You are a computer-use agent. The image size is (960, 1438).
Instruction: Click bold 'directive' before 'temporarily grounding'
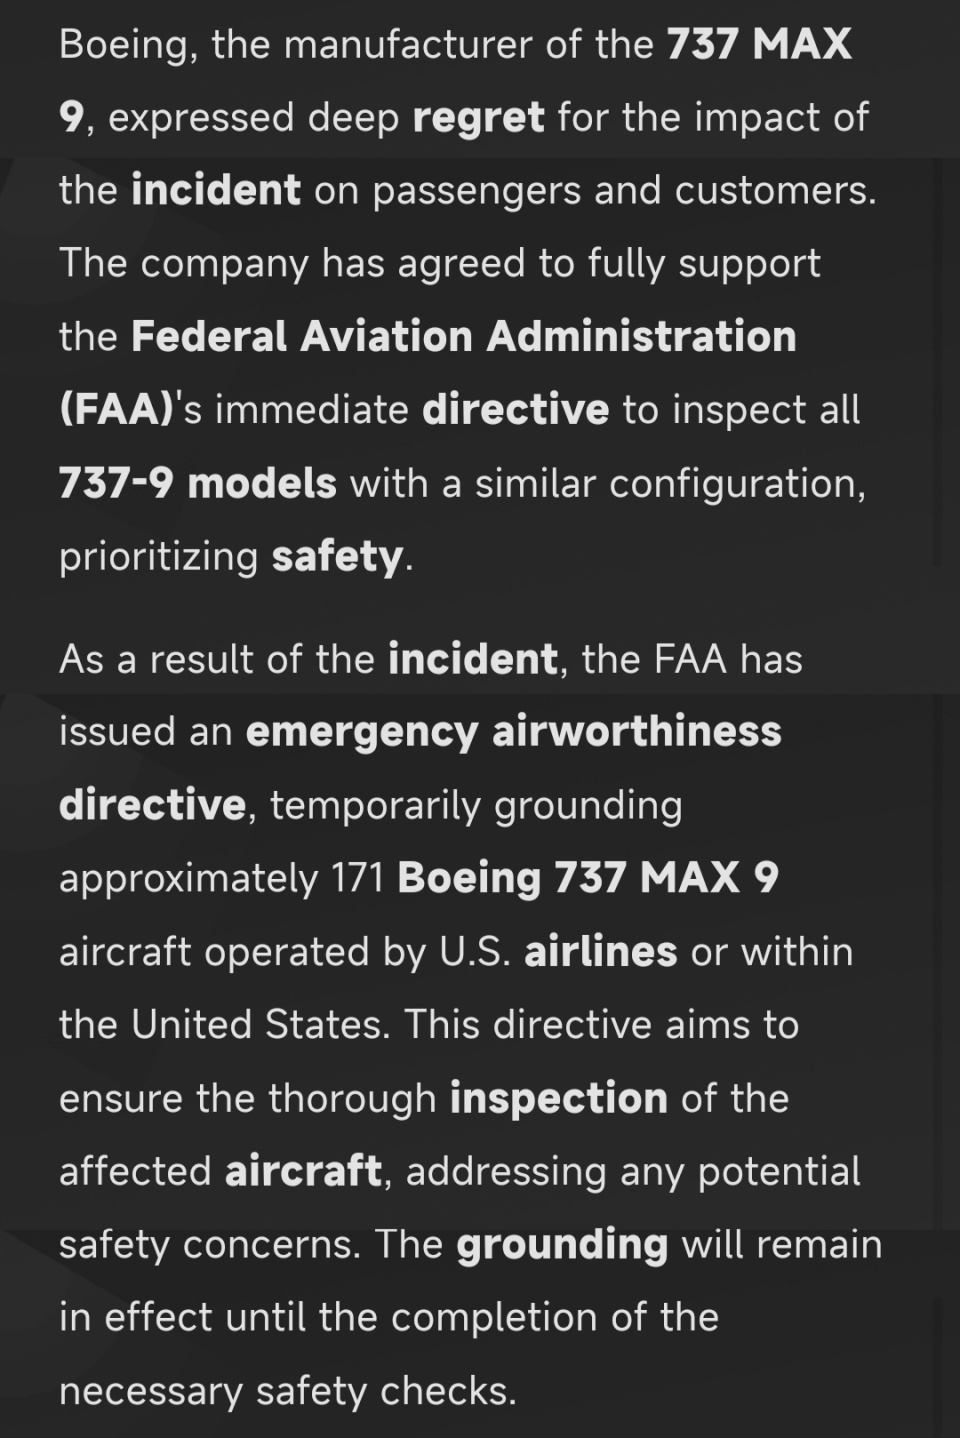152,805
